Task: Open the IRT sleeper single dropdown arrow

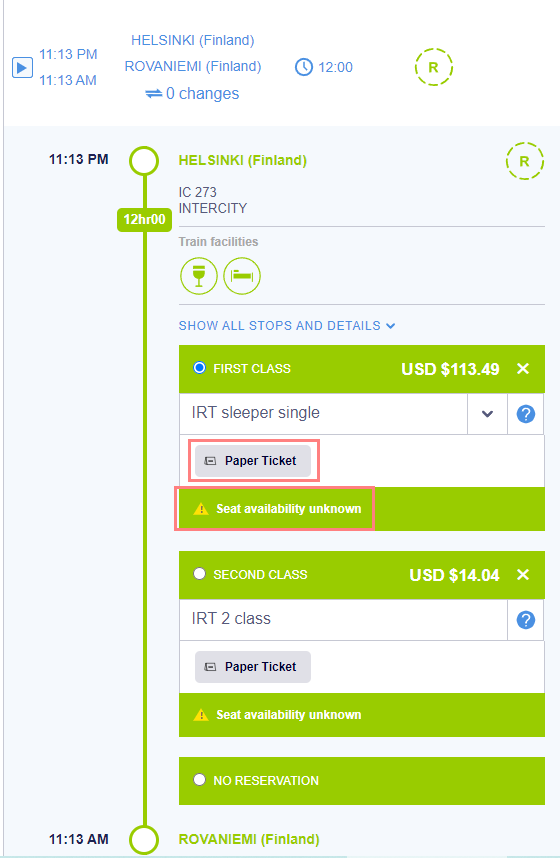Action: [487, 414]
